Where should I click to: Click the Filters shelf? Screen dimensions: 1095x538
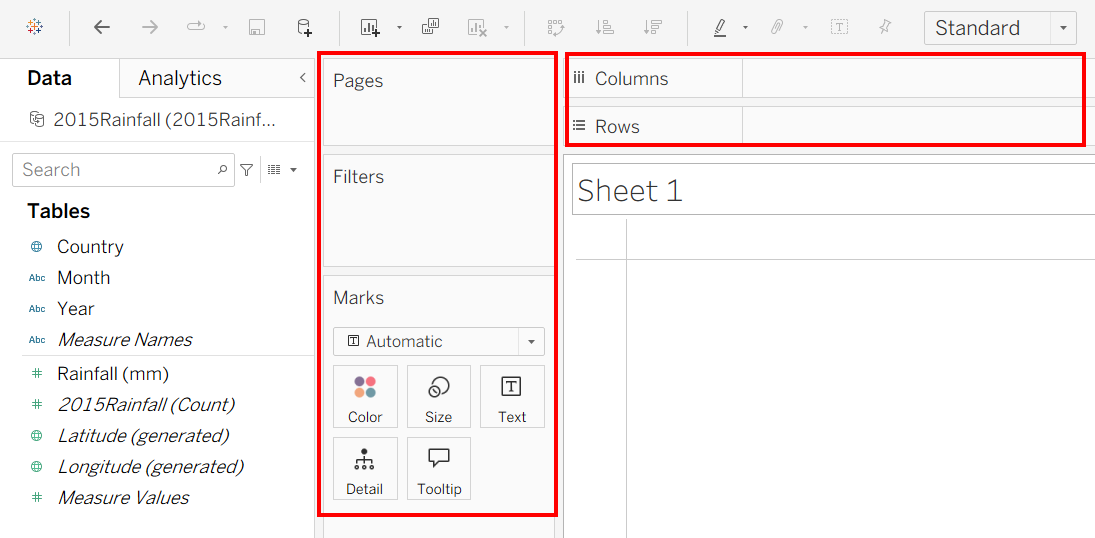click(438, 210)
